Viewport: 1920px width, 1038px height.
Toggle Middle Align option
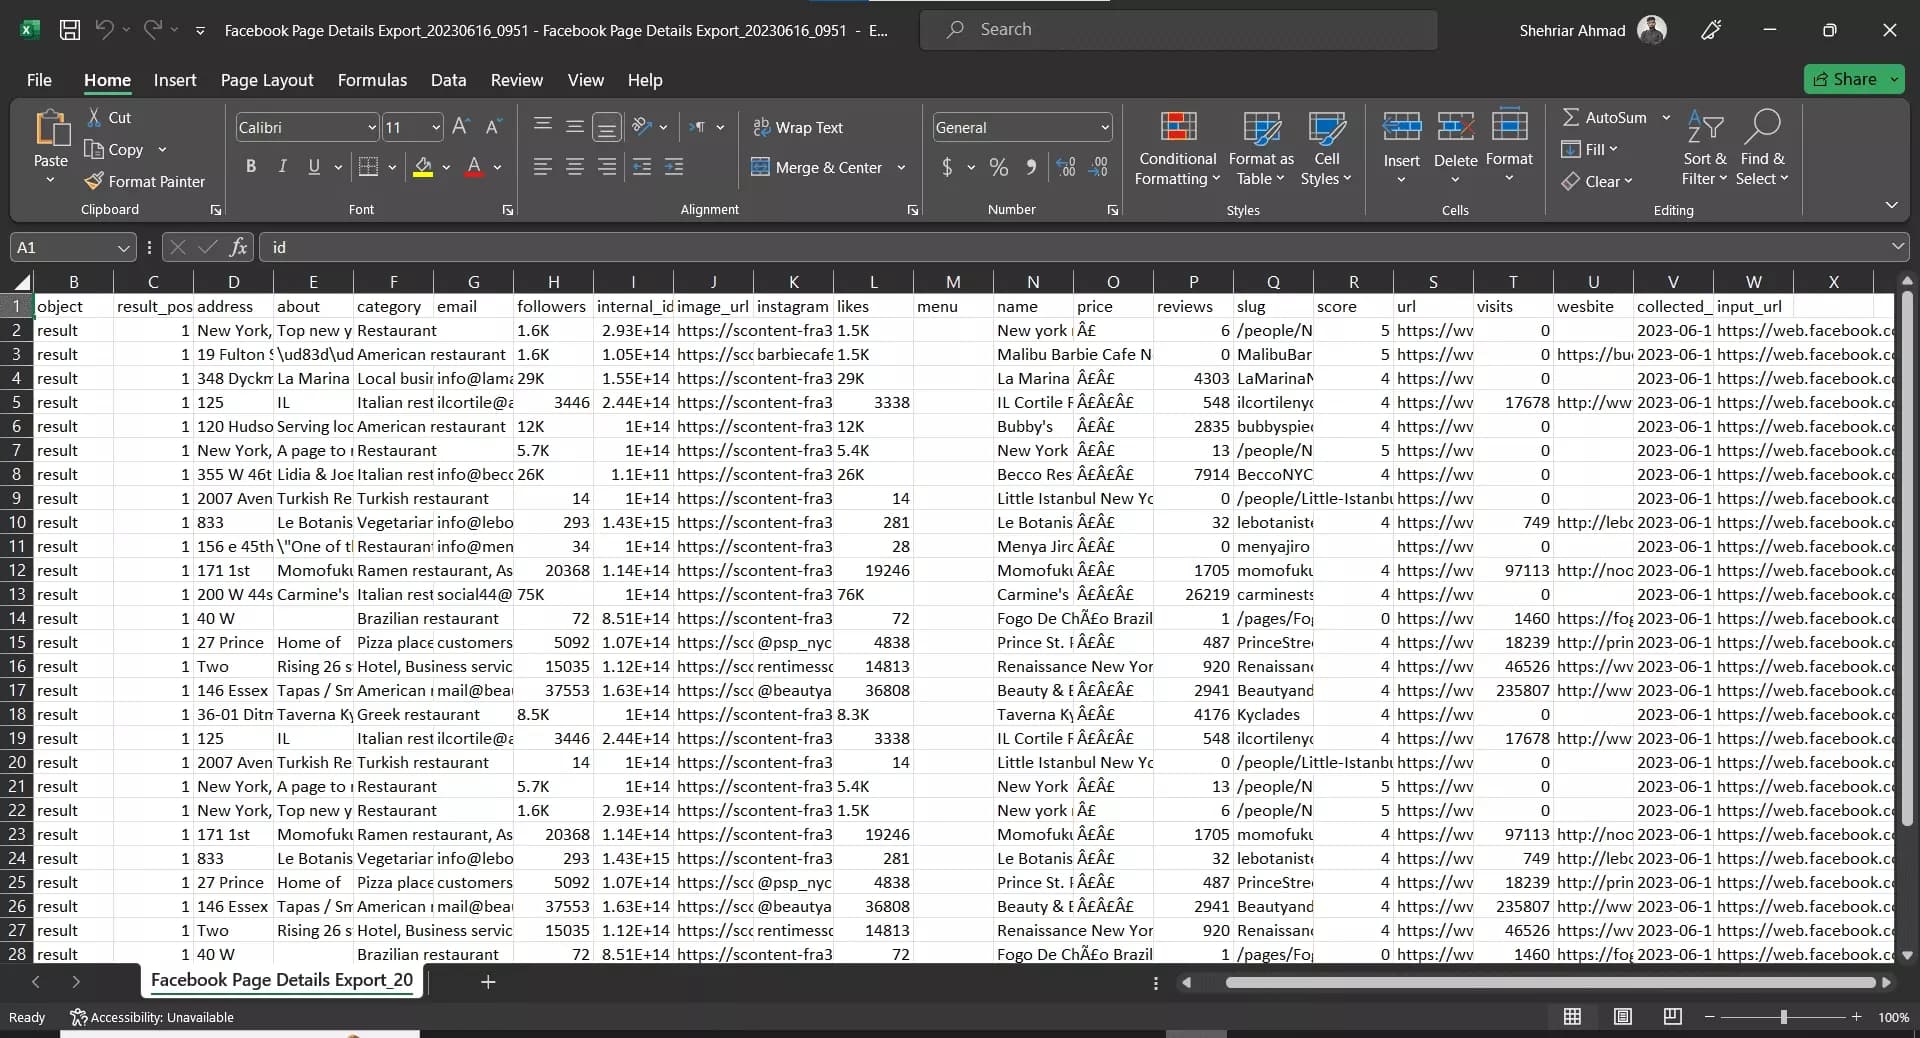[575, 127]
